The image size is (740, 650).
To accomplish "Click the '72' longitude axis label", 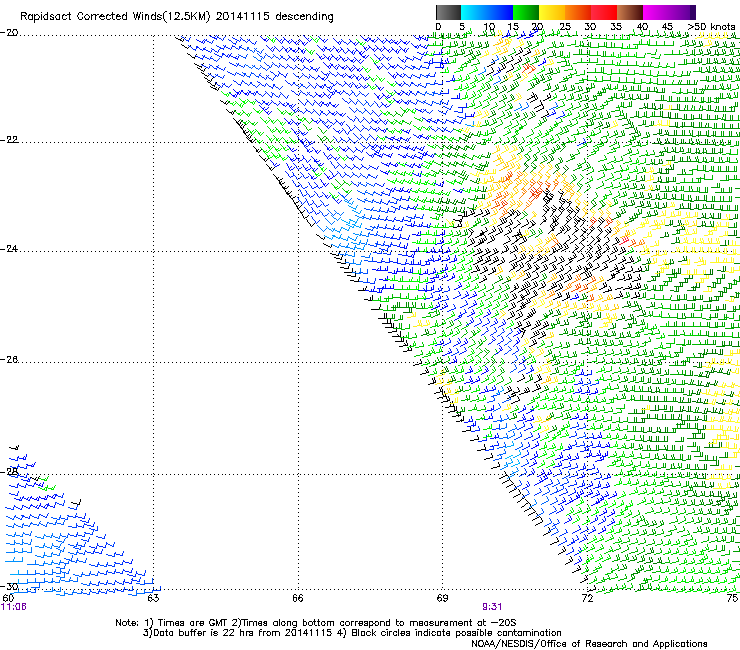I will (x=587, y=598).
